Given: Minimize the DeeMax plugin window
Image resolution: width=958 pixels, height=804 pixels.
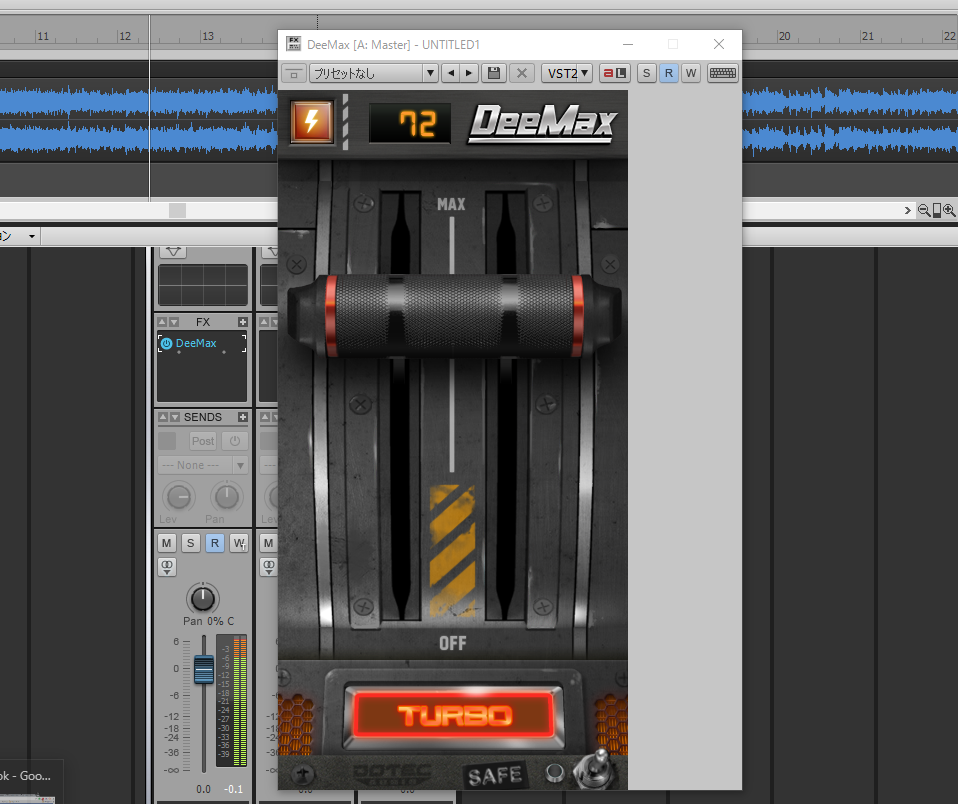Looking at the screenshot, I should (627, 44).
